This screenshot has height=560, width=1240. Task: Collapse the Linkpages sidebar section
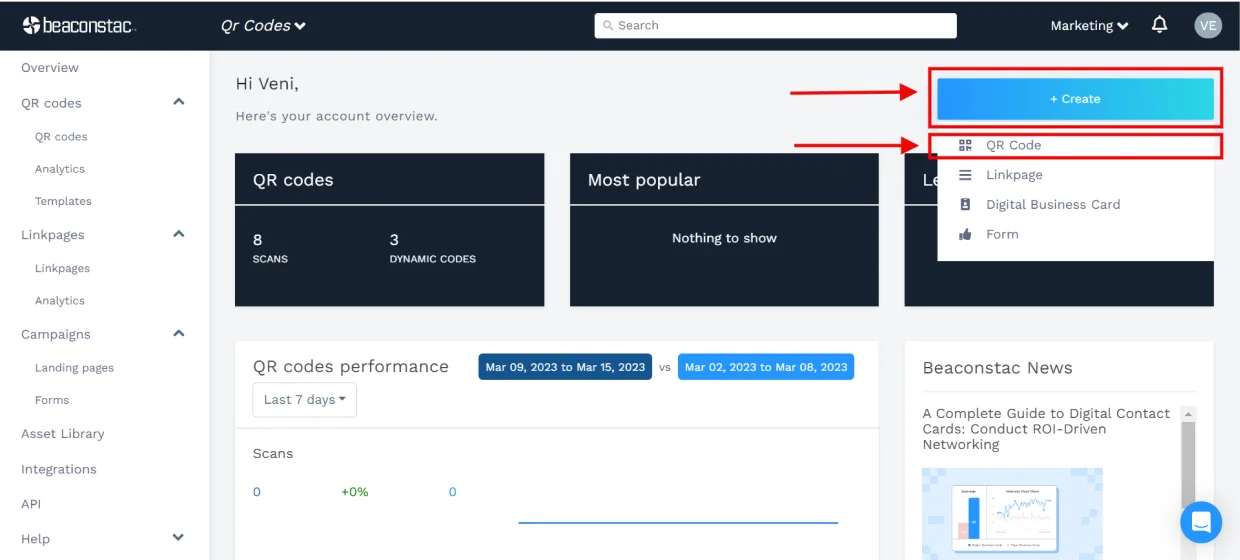pos(179,234)
